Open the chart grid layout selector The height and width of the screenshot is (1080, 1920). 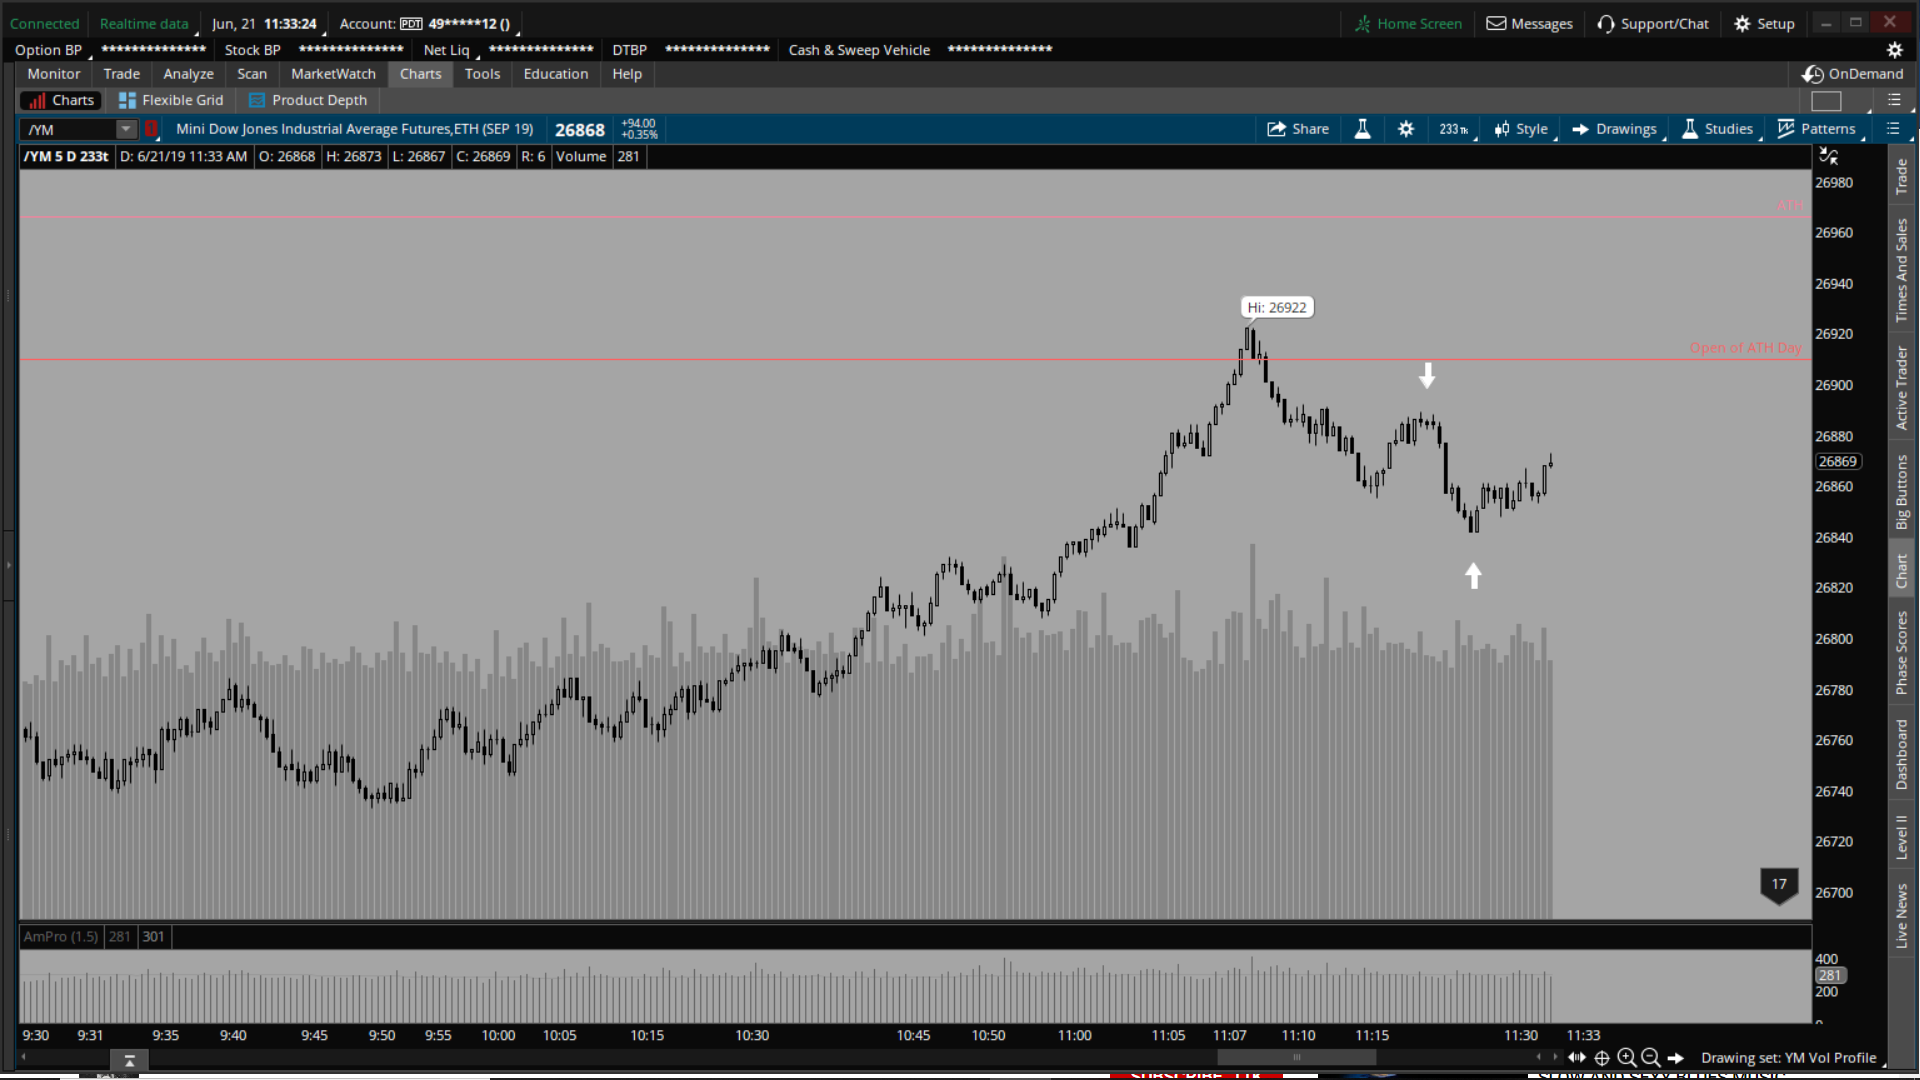coord(1826,101)
